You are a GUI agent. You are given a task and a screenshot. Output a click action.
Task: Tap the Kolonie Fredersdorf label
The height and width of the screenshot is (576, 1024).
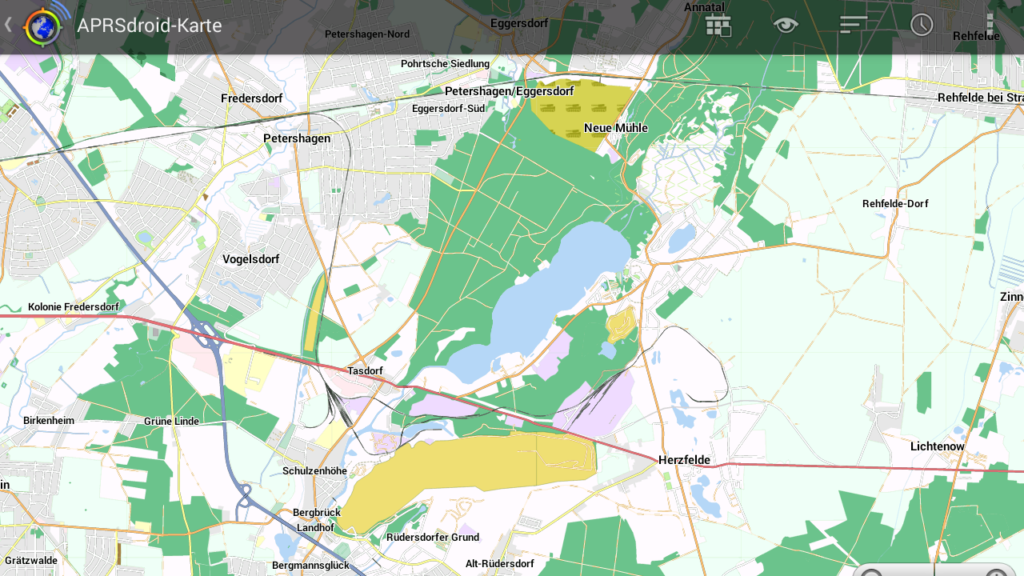[x=73, y=307]
